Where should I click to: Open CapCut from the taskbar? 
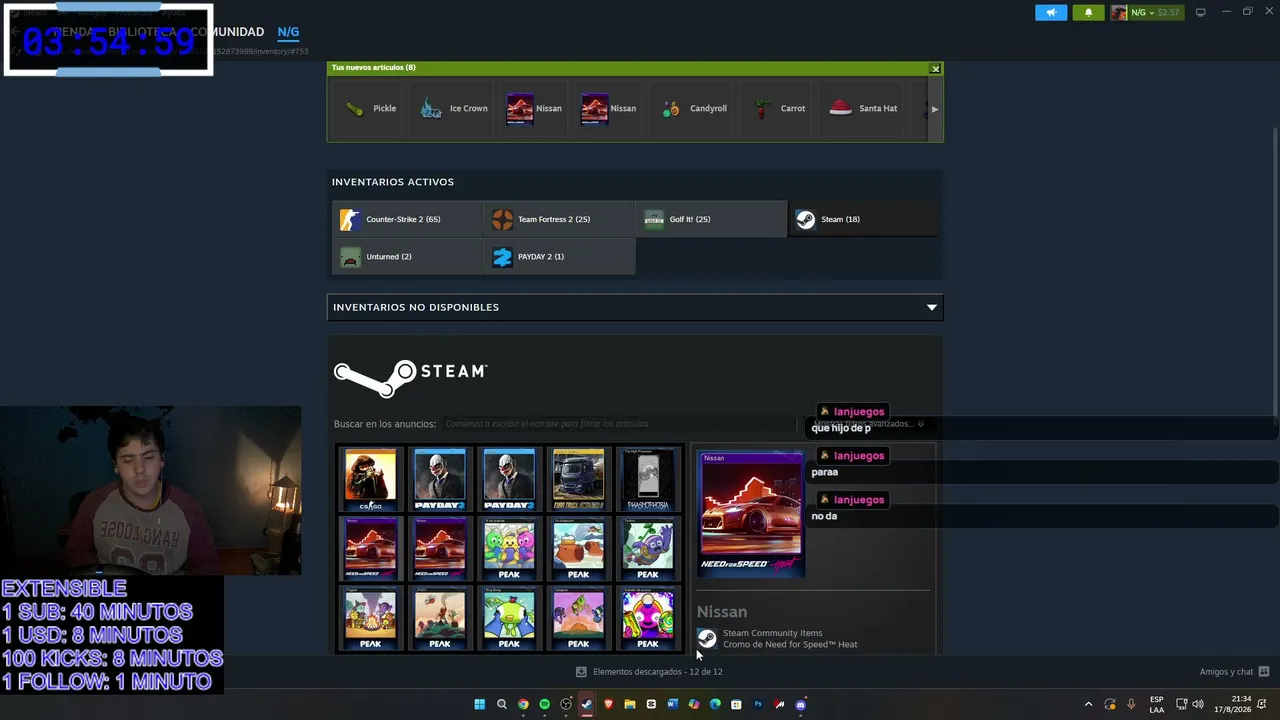point(651,704)
